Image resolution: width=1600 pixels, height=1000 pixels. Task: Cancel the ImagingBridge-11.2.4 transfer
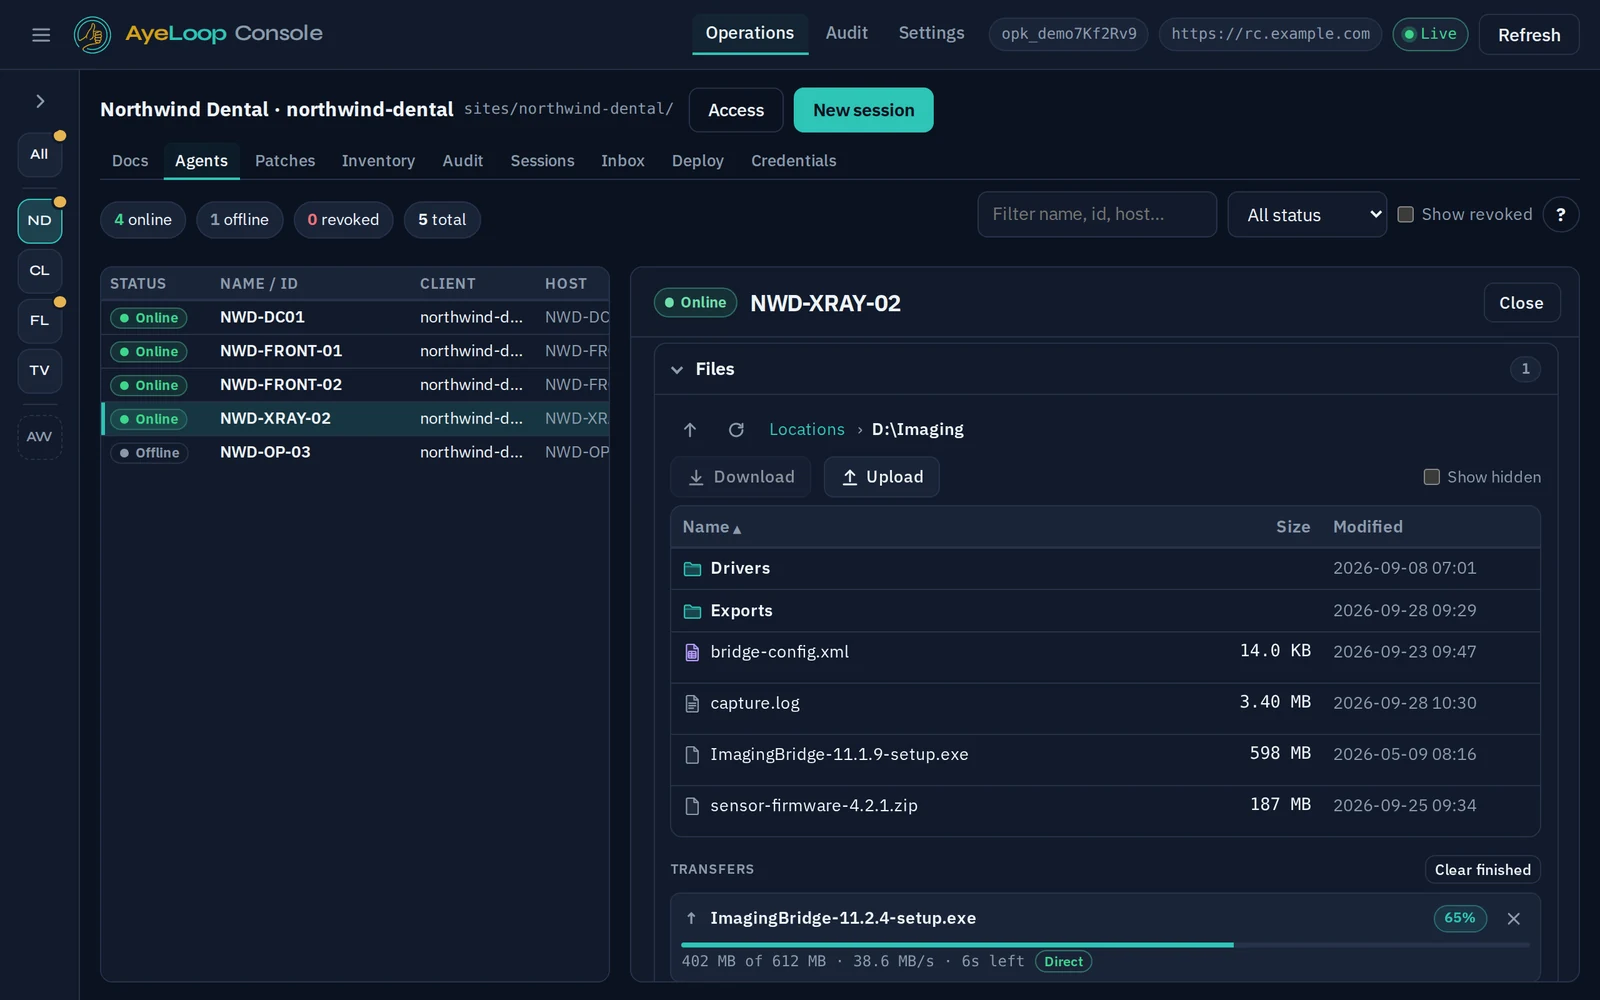click(x=1513, y=918)
